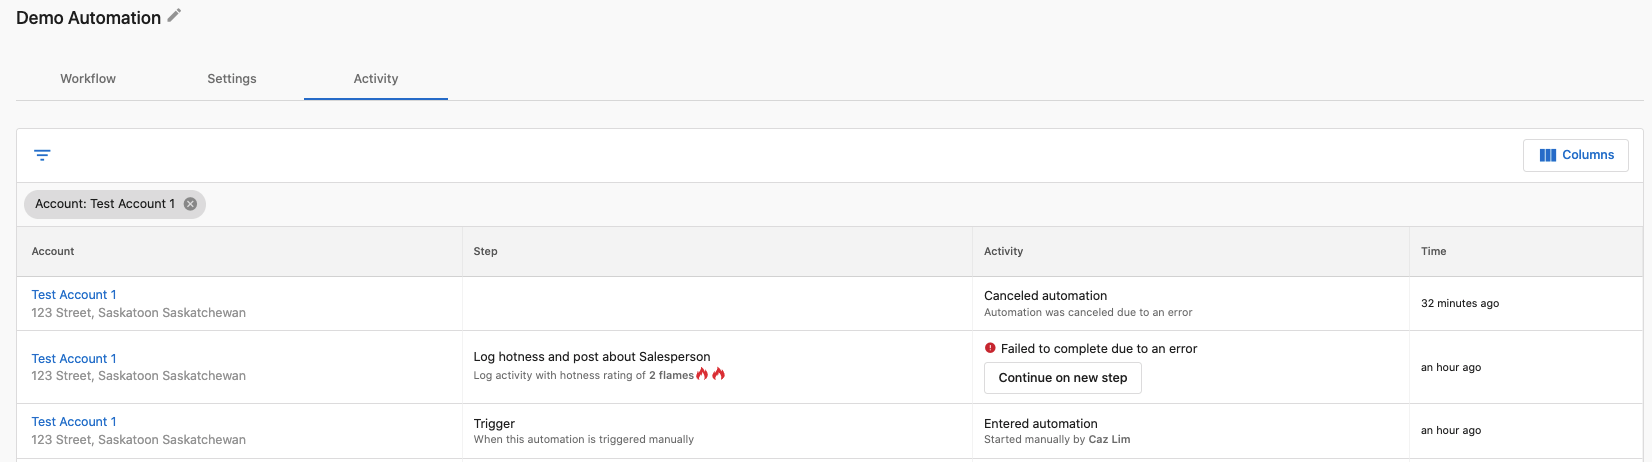1652x462 pixels.
Task: Sort by the Account column header
Action: pyautogui.click(x=53, y=251)
